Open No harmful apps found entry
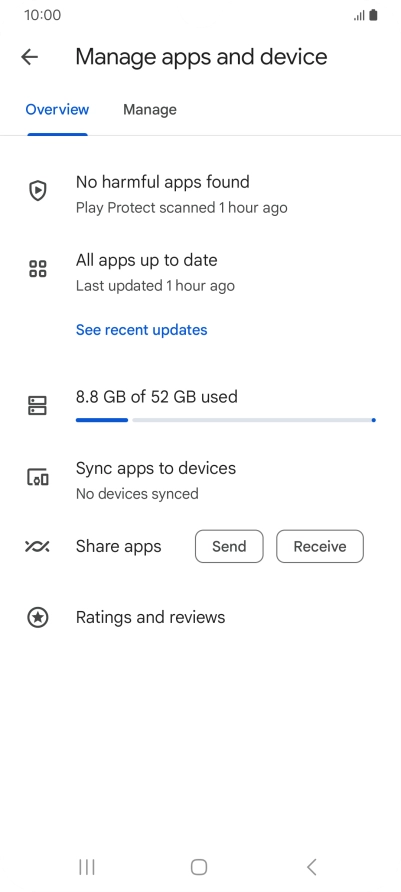This screenshot has height=892, width=401. tap(200, 194)
